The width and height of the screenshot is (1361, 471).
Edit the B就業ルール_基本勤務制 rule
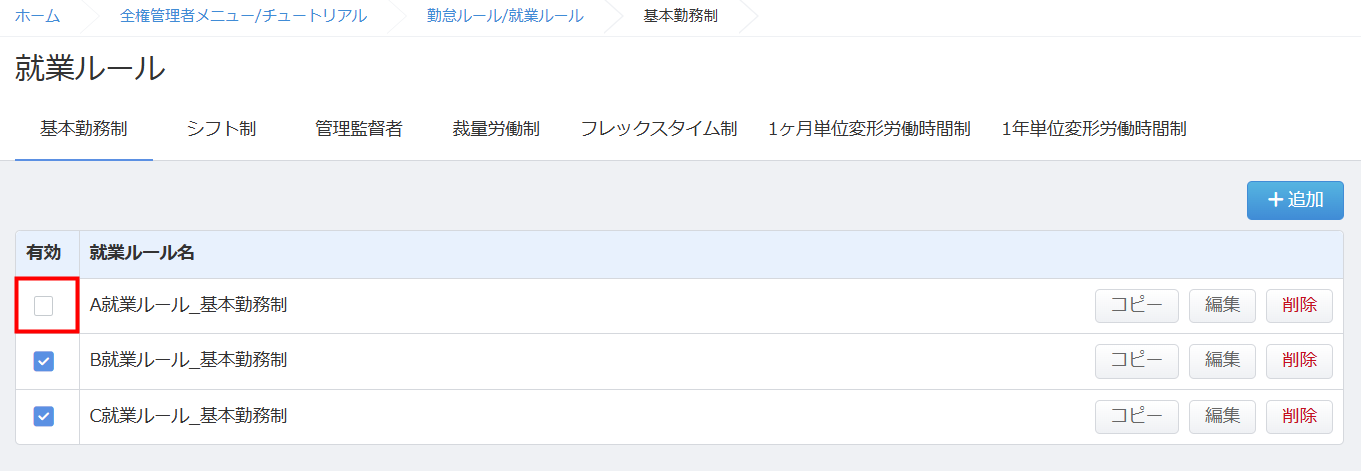(x=1222, y=361)
